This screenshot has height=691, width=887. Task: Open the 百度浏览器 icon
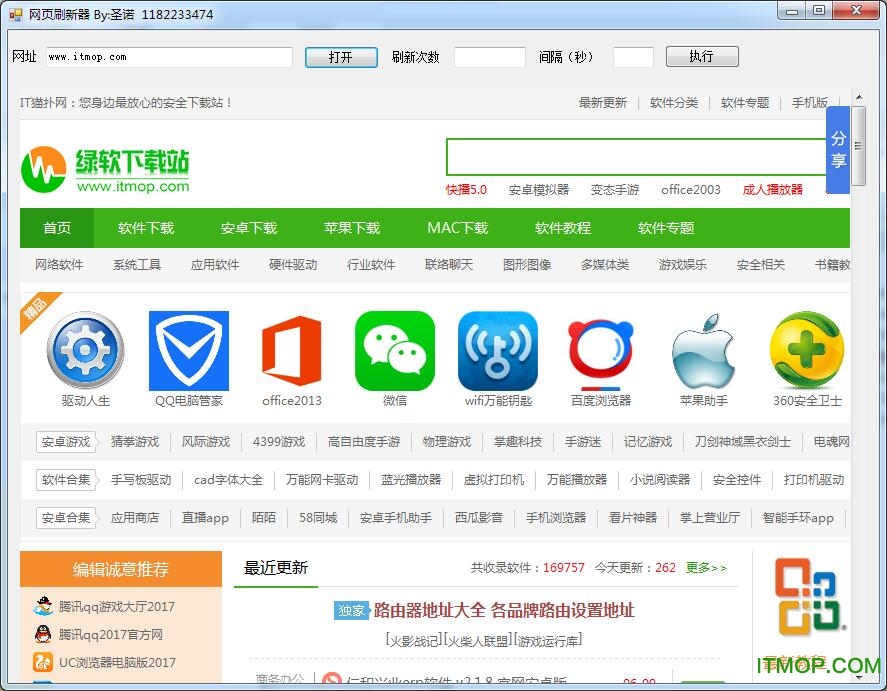click(x=601, y=354)
